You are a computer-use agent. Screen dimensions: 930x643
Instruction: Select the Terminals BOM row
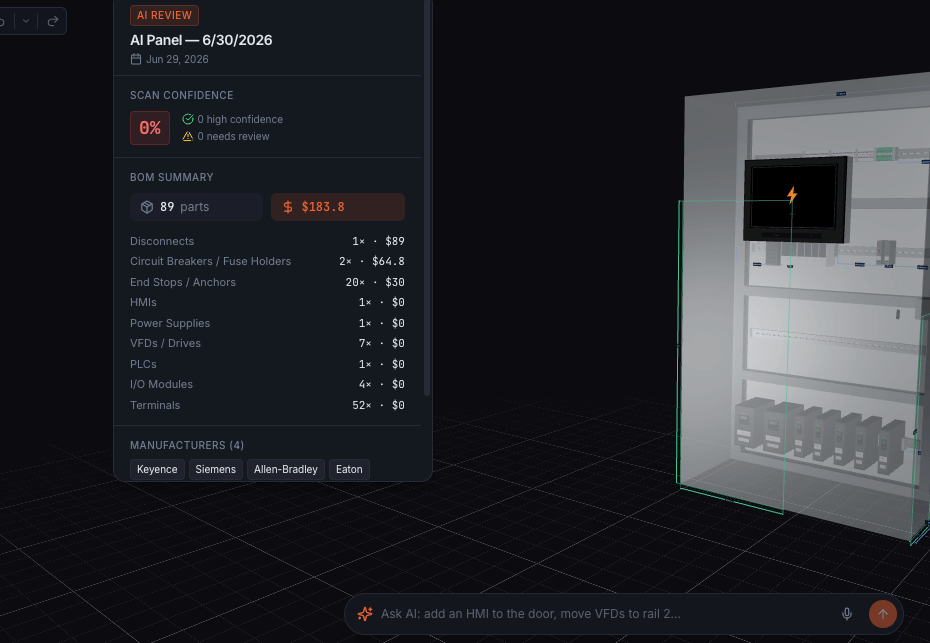tap(267, 405)
